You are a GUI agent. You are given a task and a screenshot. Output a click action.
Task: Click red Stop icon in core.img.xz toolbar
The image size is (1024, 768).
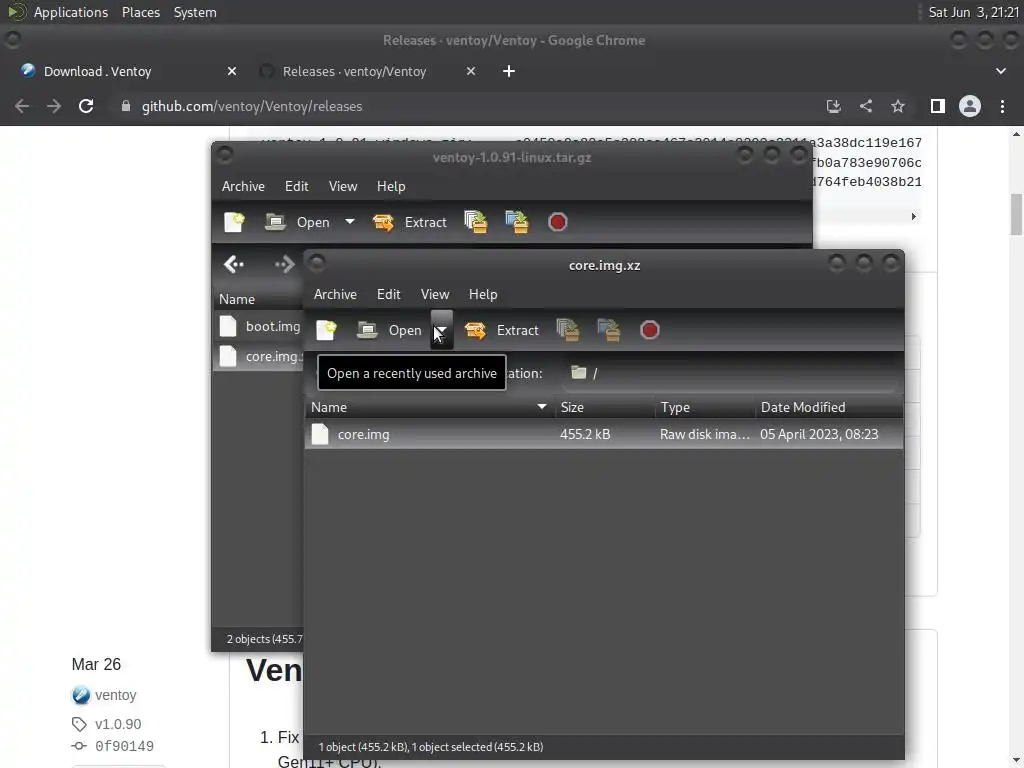[649, 330]
